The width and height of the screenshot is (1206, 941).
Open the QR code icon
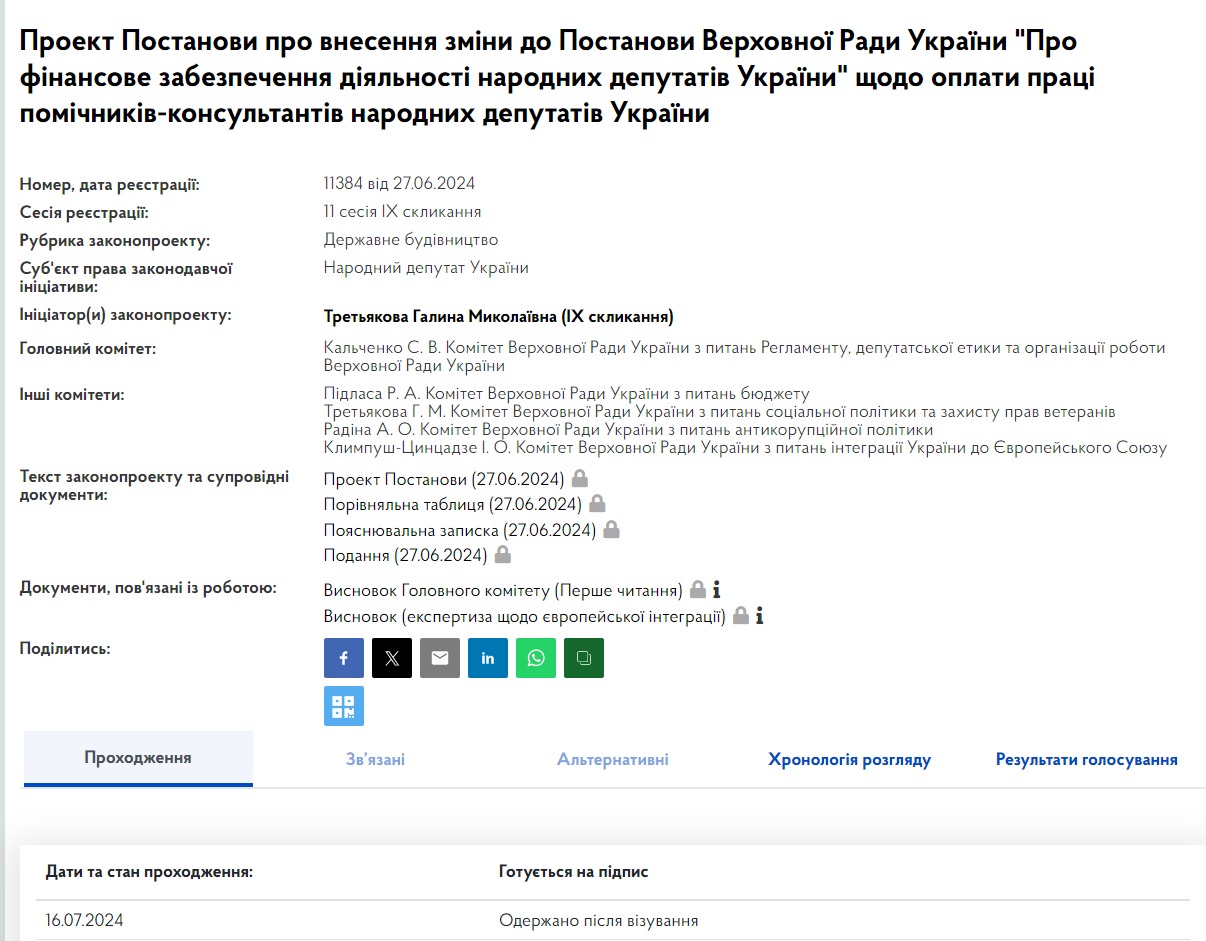pyautogui.click(x=343, y=706)
